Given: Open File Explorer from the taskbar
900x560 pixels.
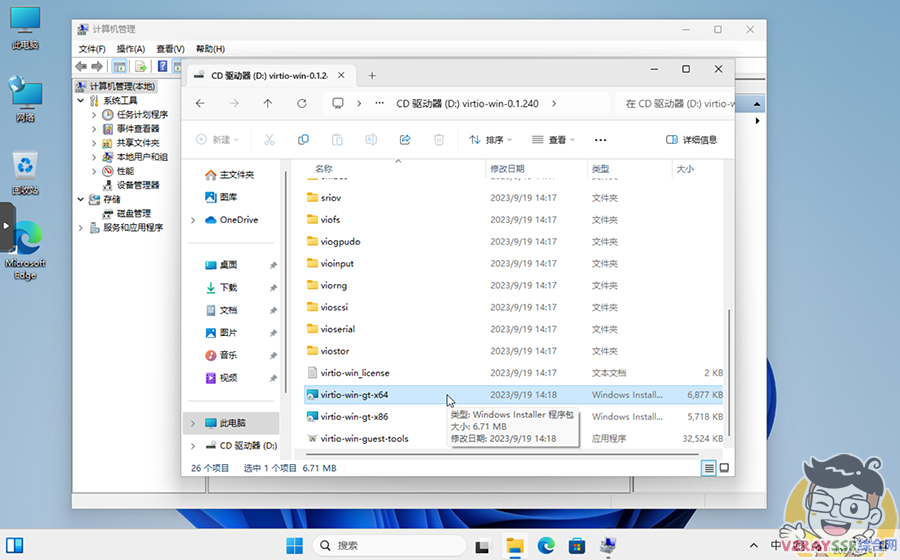Looking at the screenshot, I should coord(515,545).
